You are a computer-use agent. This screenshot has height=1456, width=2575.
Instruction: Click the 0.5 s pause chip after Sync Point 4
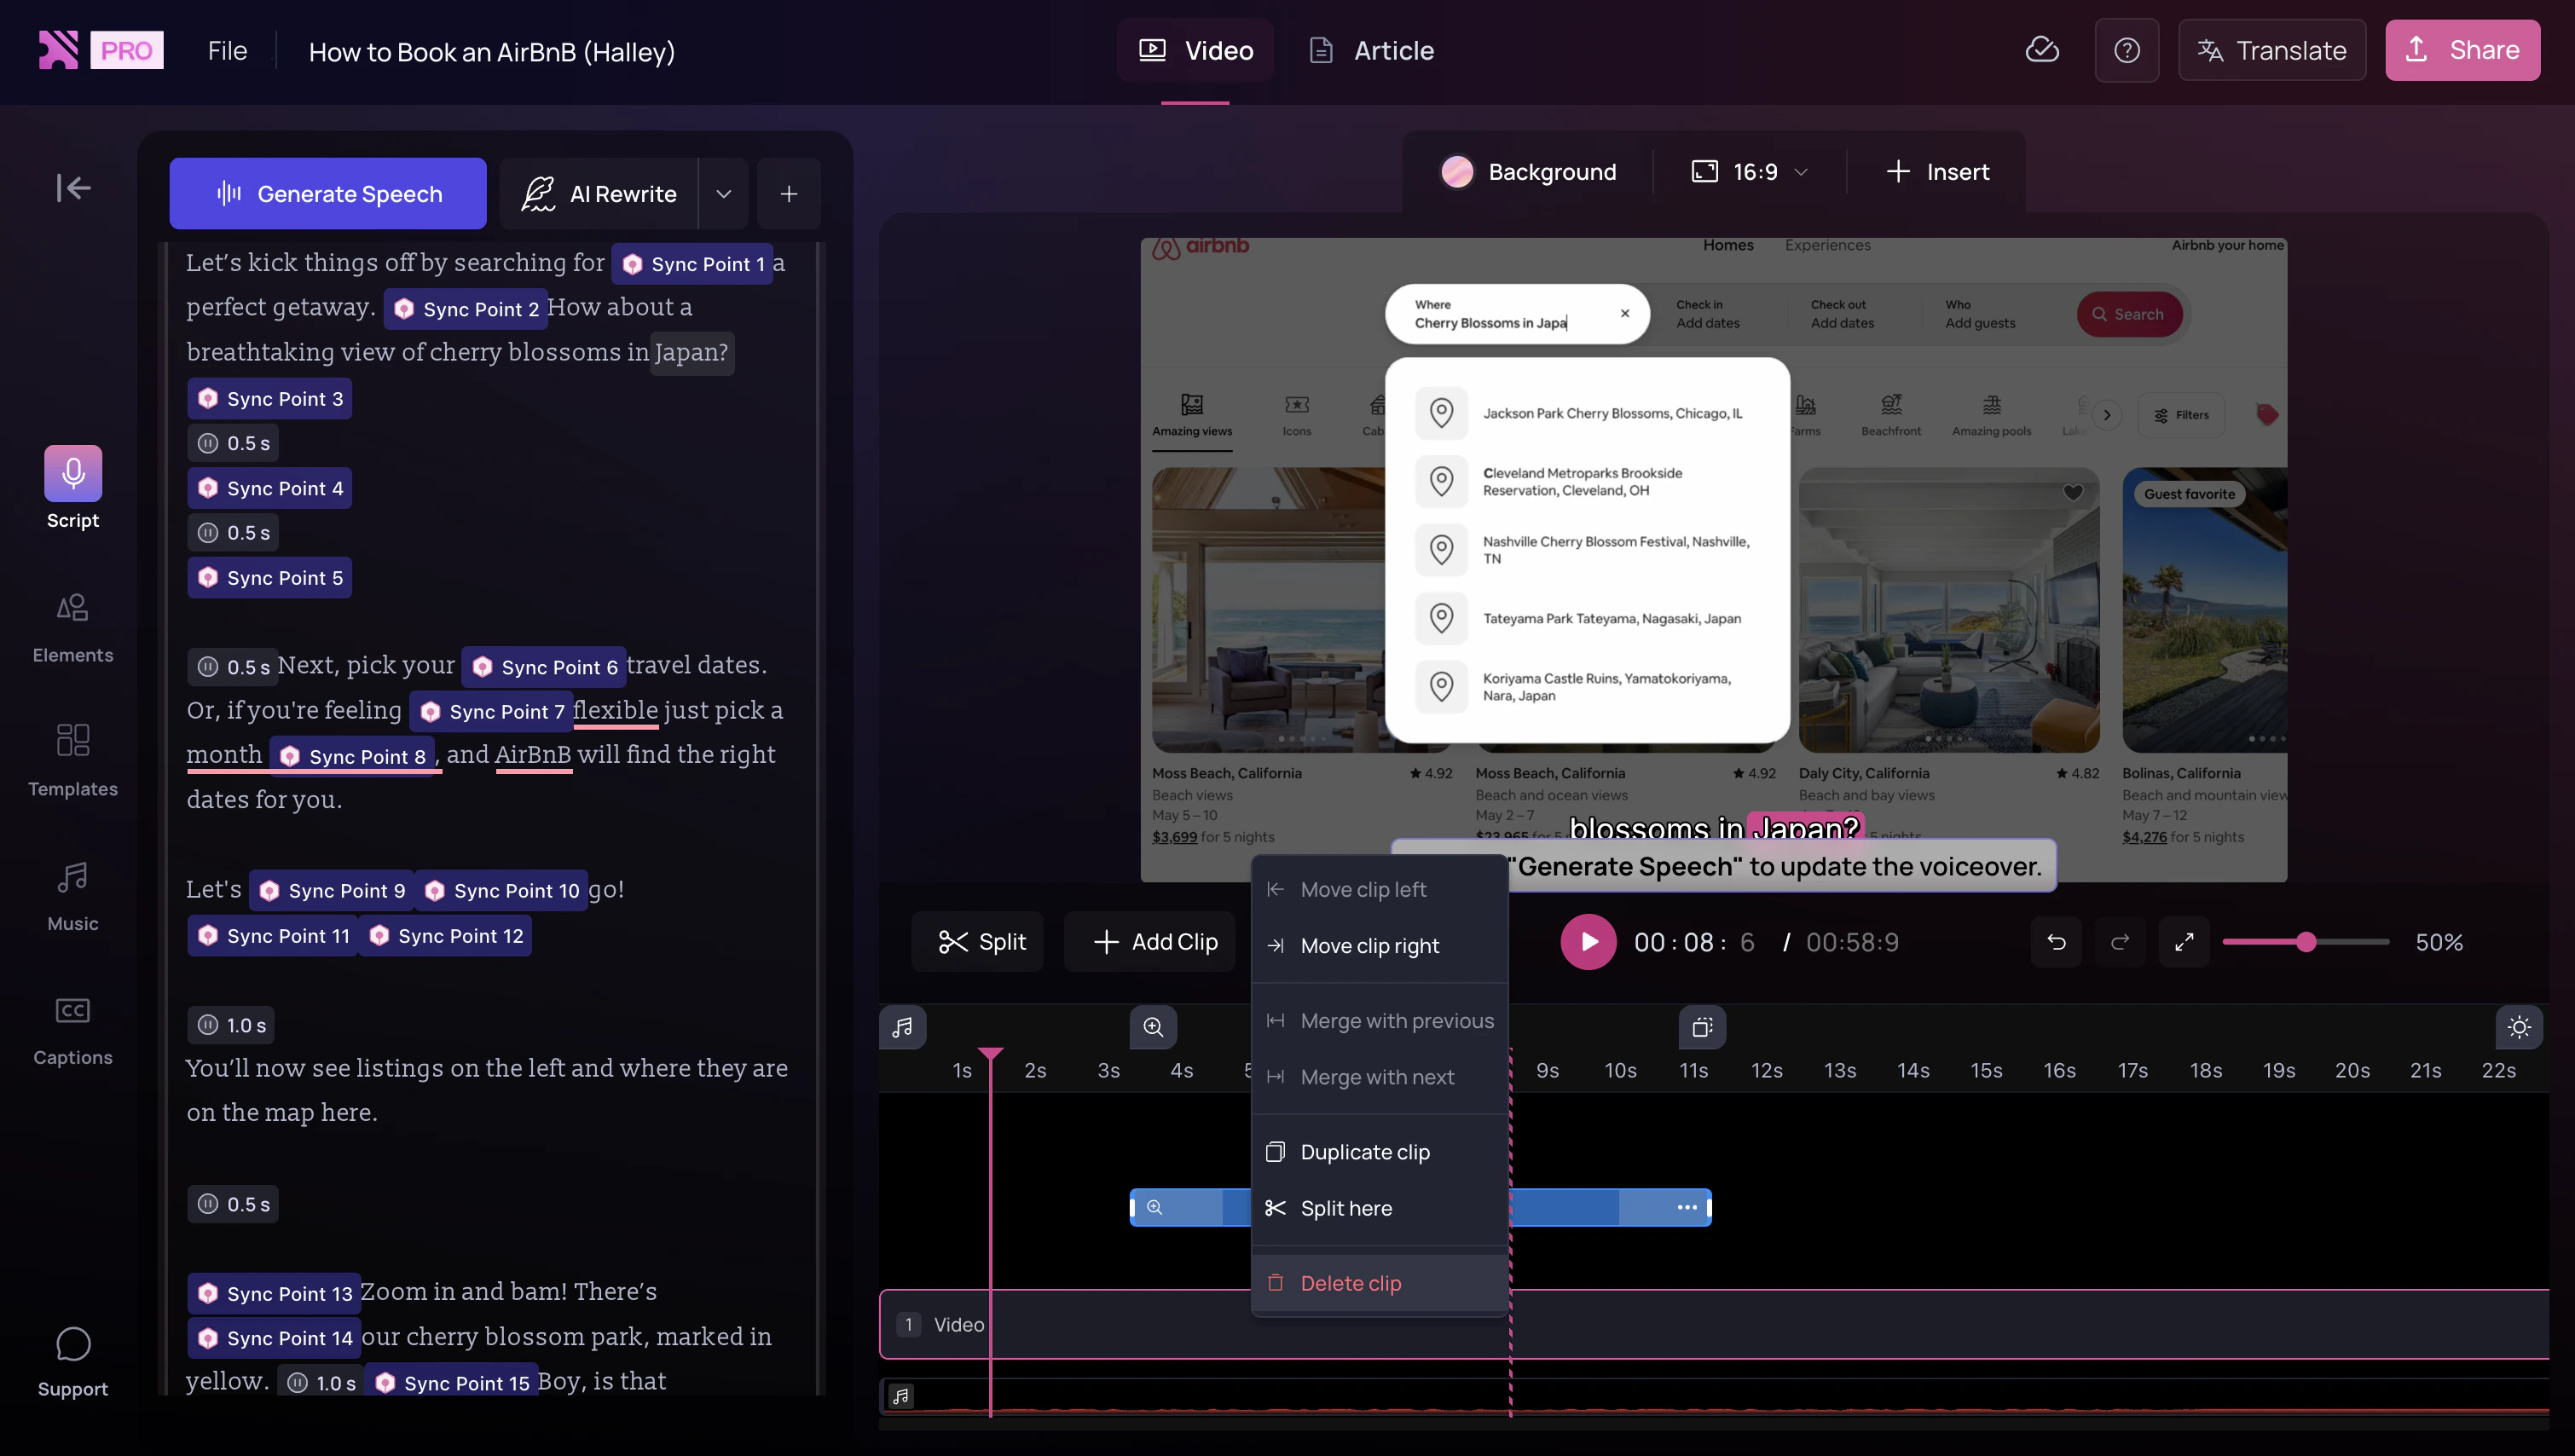[x=233, y=533]
